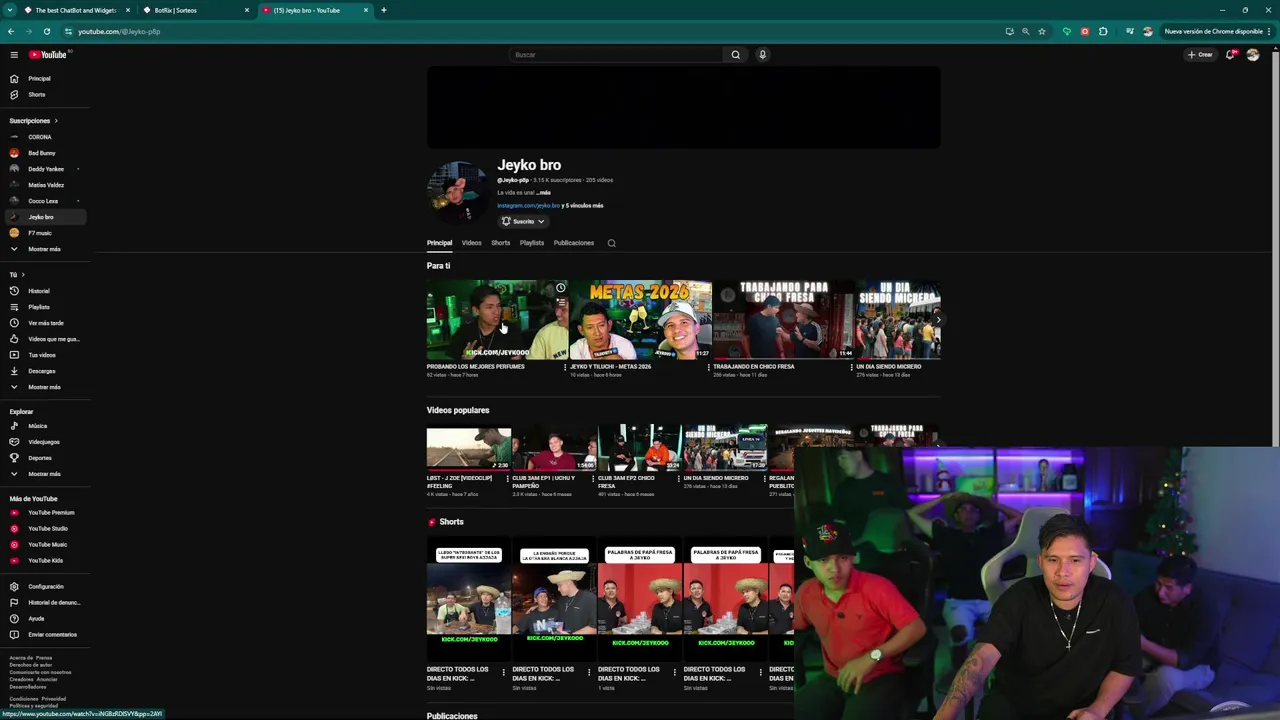Screen dimensions: 1280x720
Task: Open the YouTube hamburger guide menu
Action: coord(14,55)
